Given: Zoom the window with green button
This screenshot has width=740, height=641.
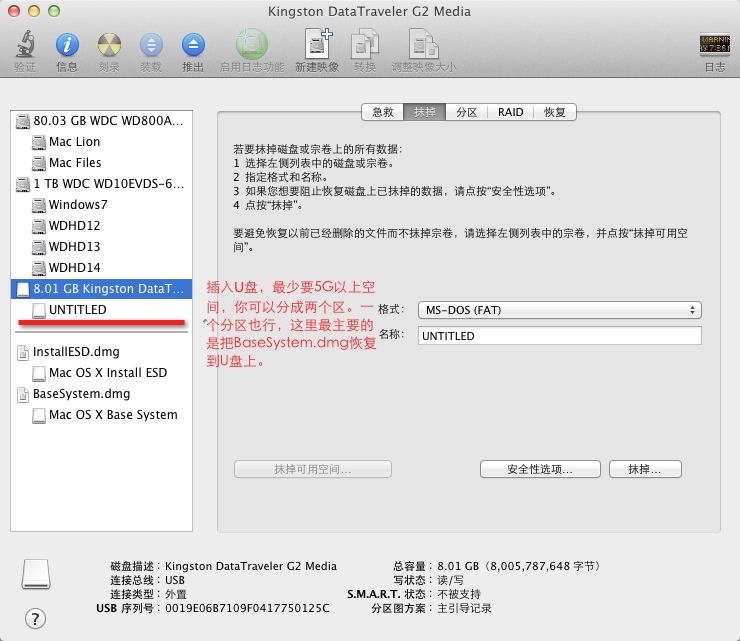Looking at the screenshot, I should coord(54,10).
